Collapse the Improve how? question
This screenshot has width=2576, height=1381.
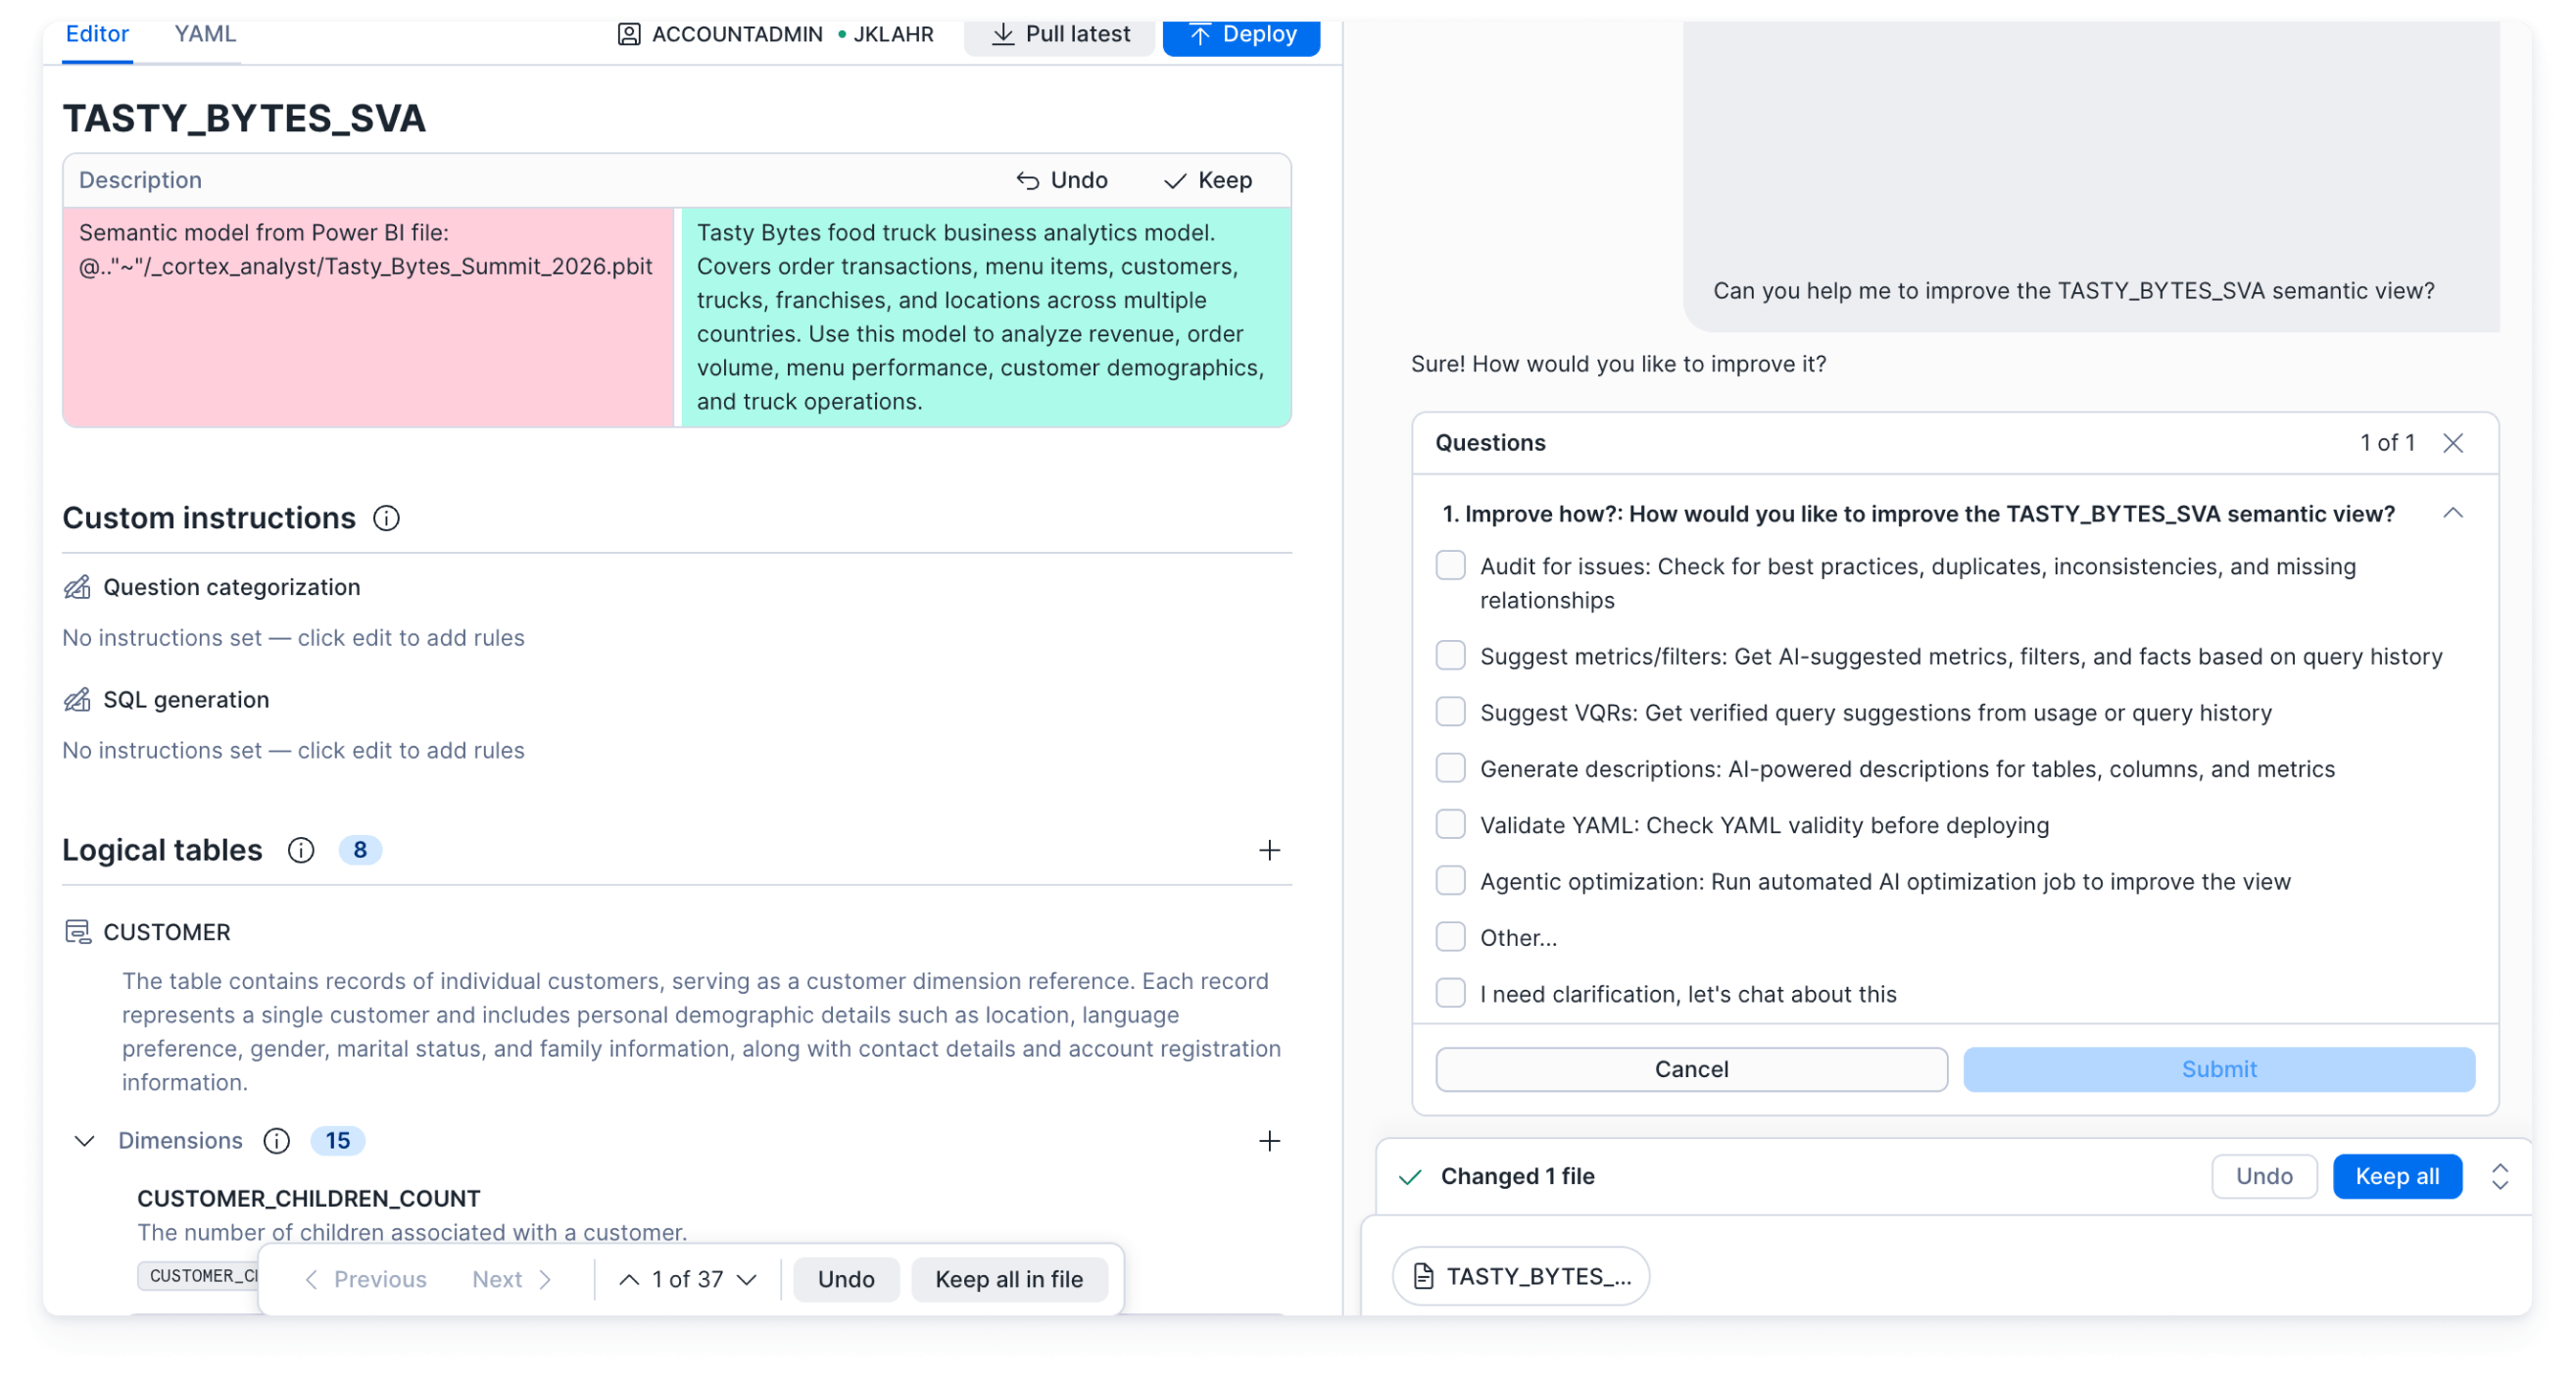click(2453, 513)
